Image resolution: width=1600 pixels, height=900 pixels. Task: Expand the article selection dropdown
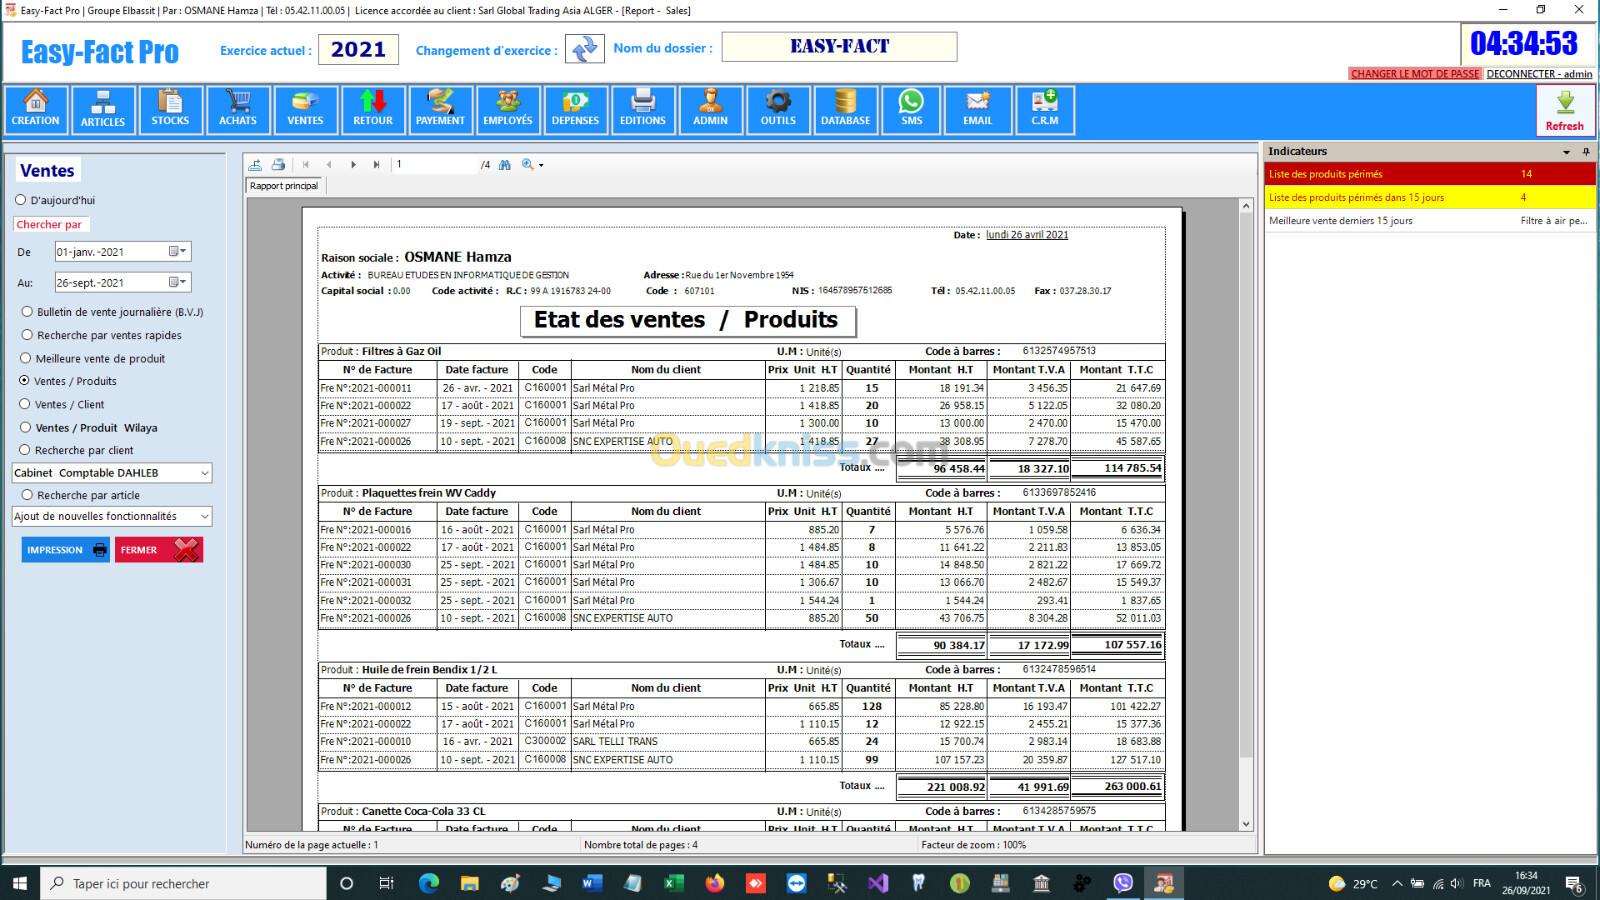204,517
